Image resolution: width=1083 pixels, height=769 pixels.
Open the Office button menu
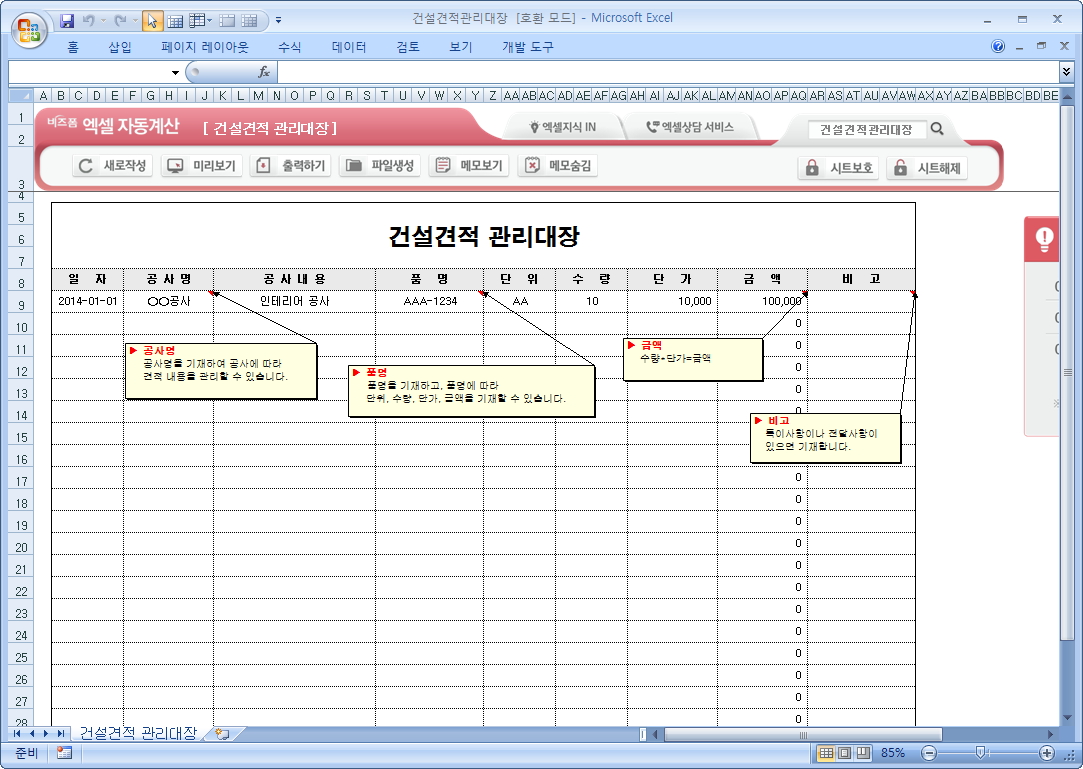click(x=29, y=30)
